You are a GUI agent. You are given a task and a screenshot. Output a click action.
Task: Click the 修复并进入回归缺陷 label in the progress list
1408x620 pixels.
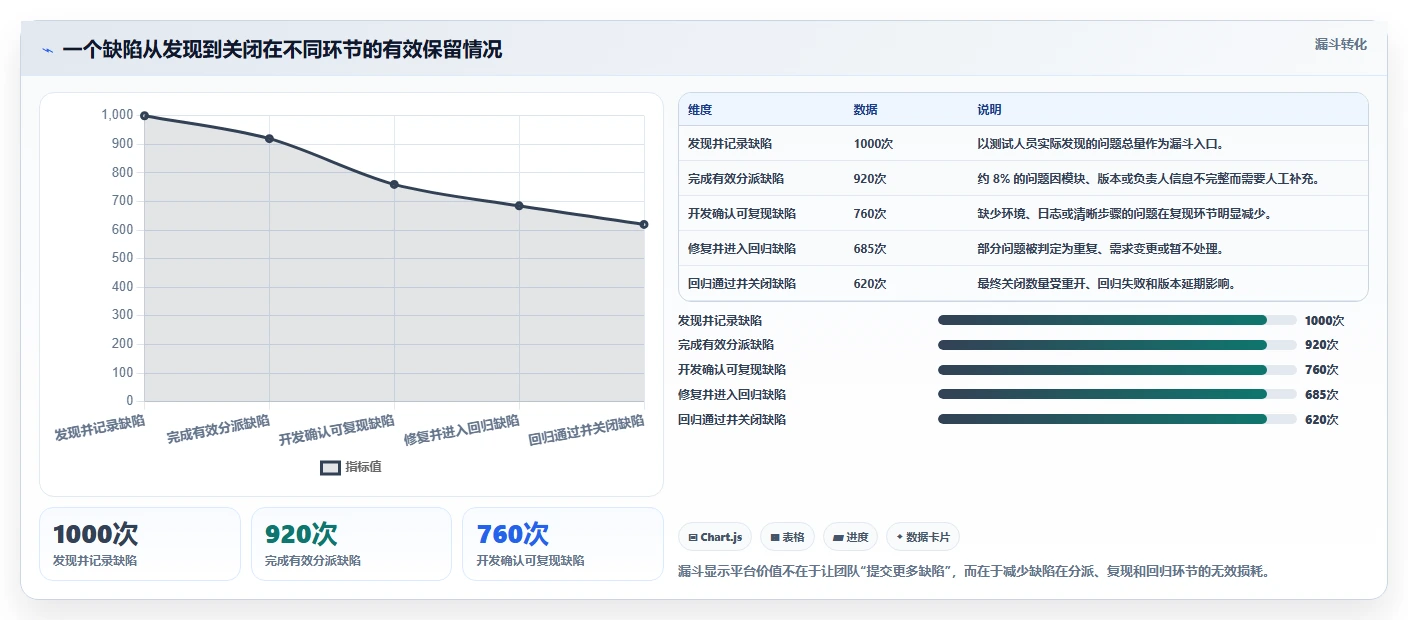point(732,394)
